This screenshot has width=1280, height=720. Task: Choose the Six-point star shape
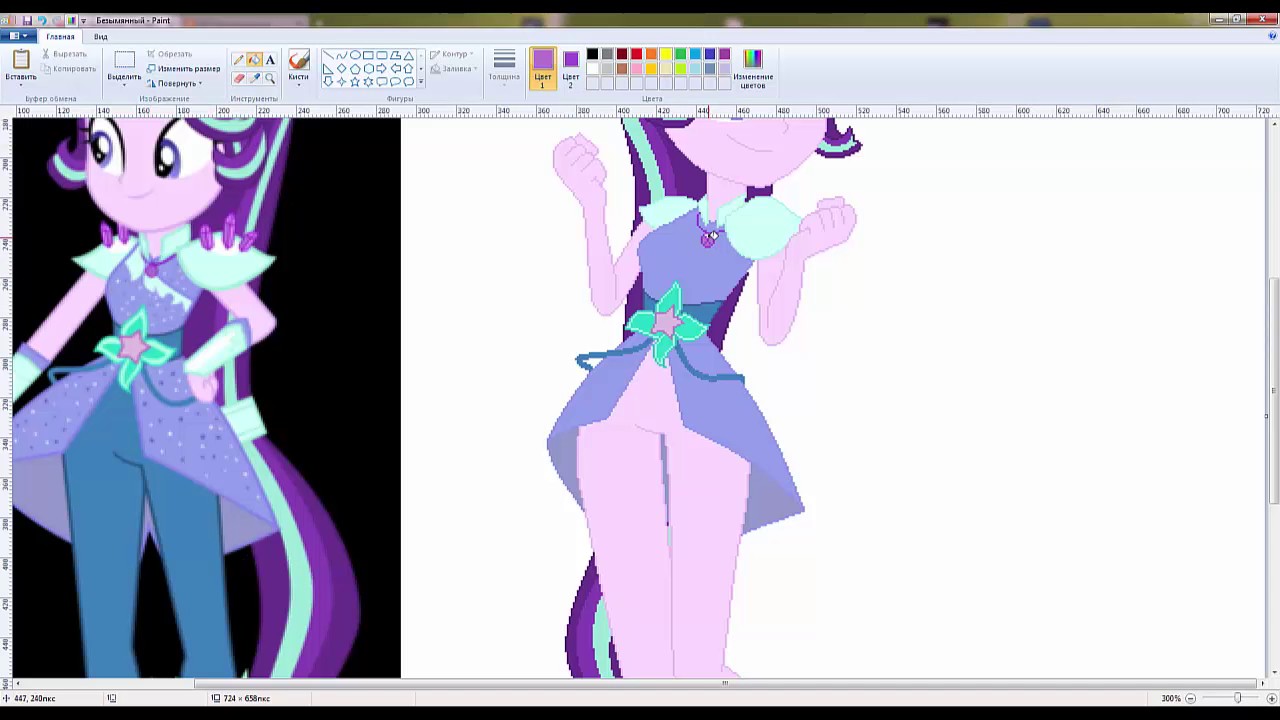click(x=368, y=81)
